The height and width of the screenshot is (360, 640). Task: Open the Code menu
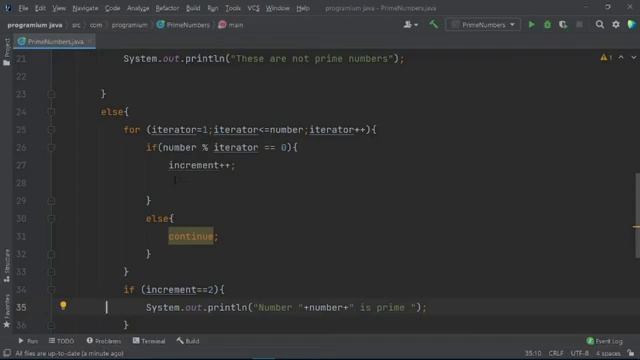pyautogui.click(x=112, y=8)
